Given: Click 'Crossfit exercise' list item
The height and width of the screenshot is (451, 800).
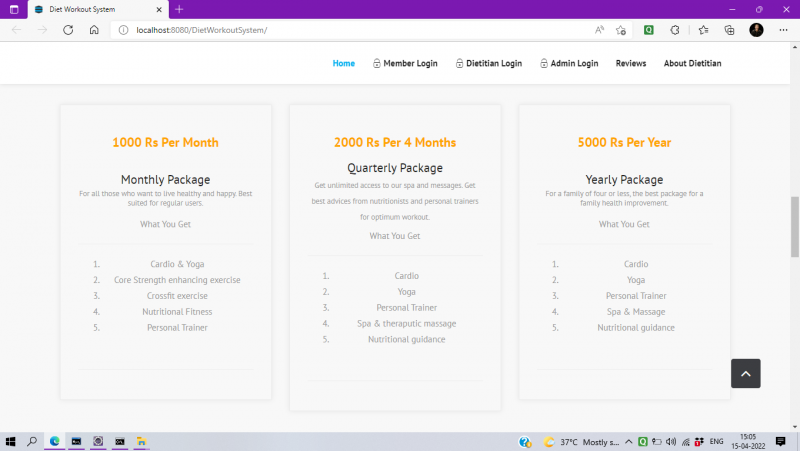Looking at the screenshot, I should 177,296.
